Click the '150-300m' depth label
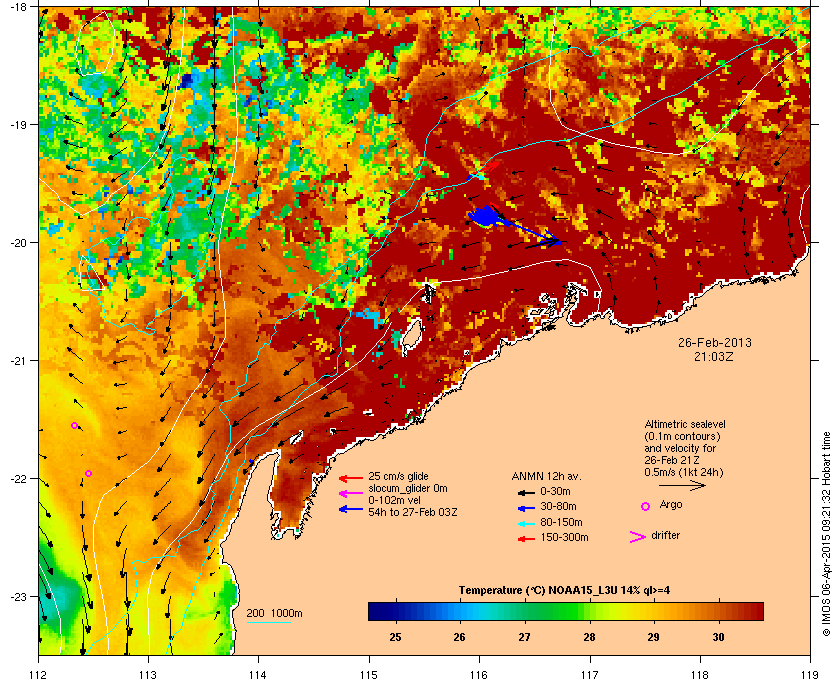Screen dimensions: 840x680 point(564,537)
